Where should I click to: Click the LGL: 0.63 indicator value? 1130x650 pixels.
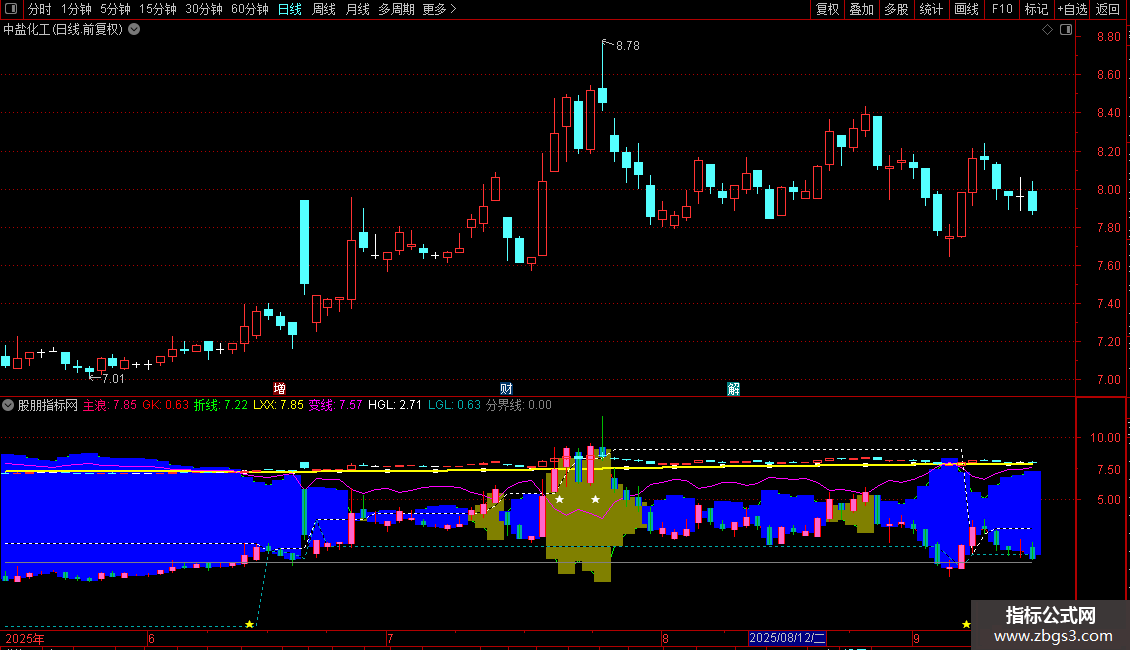pos(454,405)
